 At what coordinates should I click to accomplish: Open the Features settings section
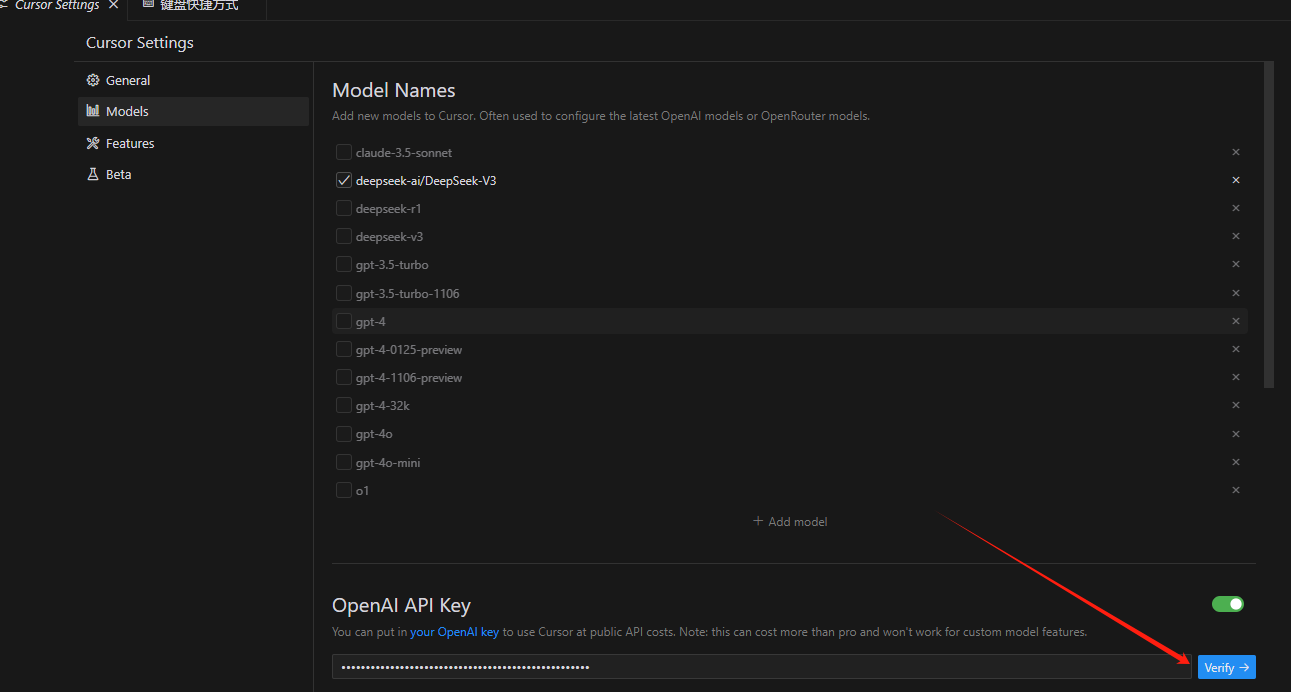(x=193, y=143)
